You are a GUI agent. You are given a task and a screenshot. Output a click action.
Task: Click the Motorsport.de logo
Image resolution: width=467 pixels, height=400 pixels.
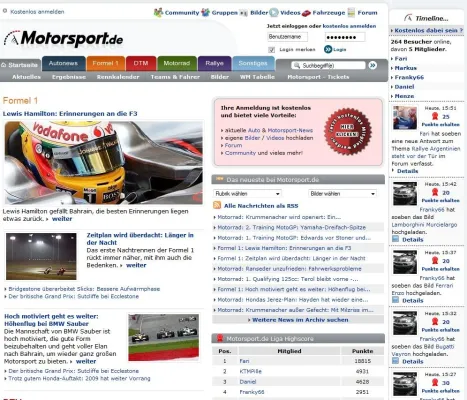[x=64, y=39]
